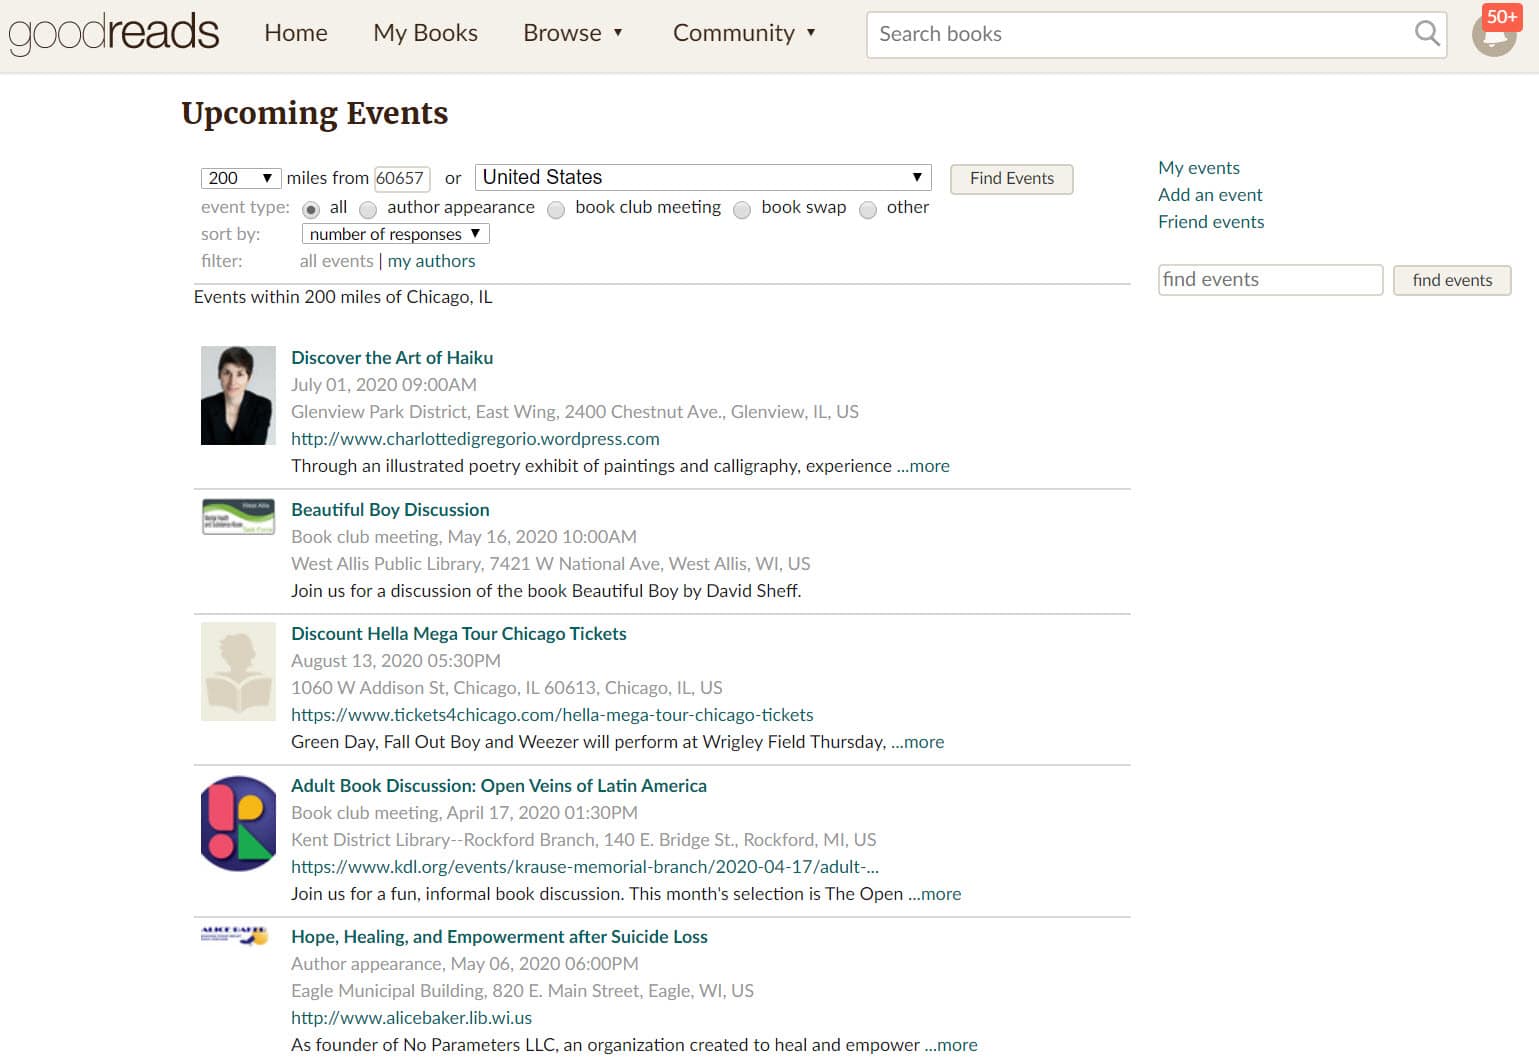
Task: Click the search magnifying glass icon
Action: pos(1426,33)
